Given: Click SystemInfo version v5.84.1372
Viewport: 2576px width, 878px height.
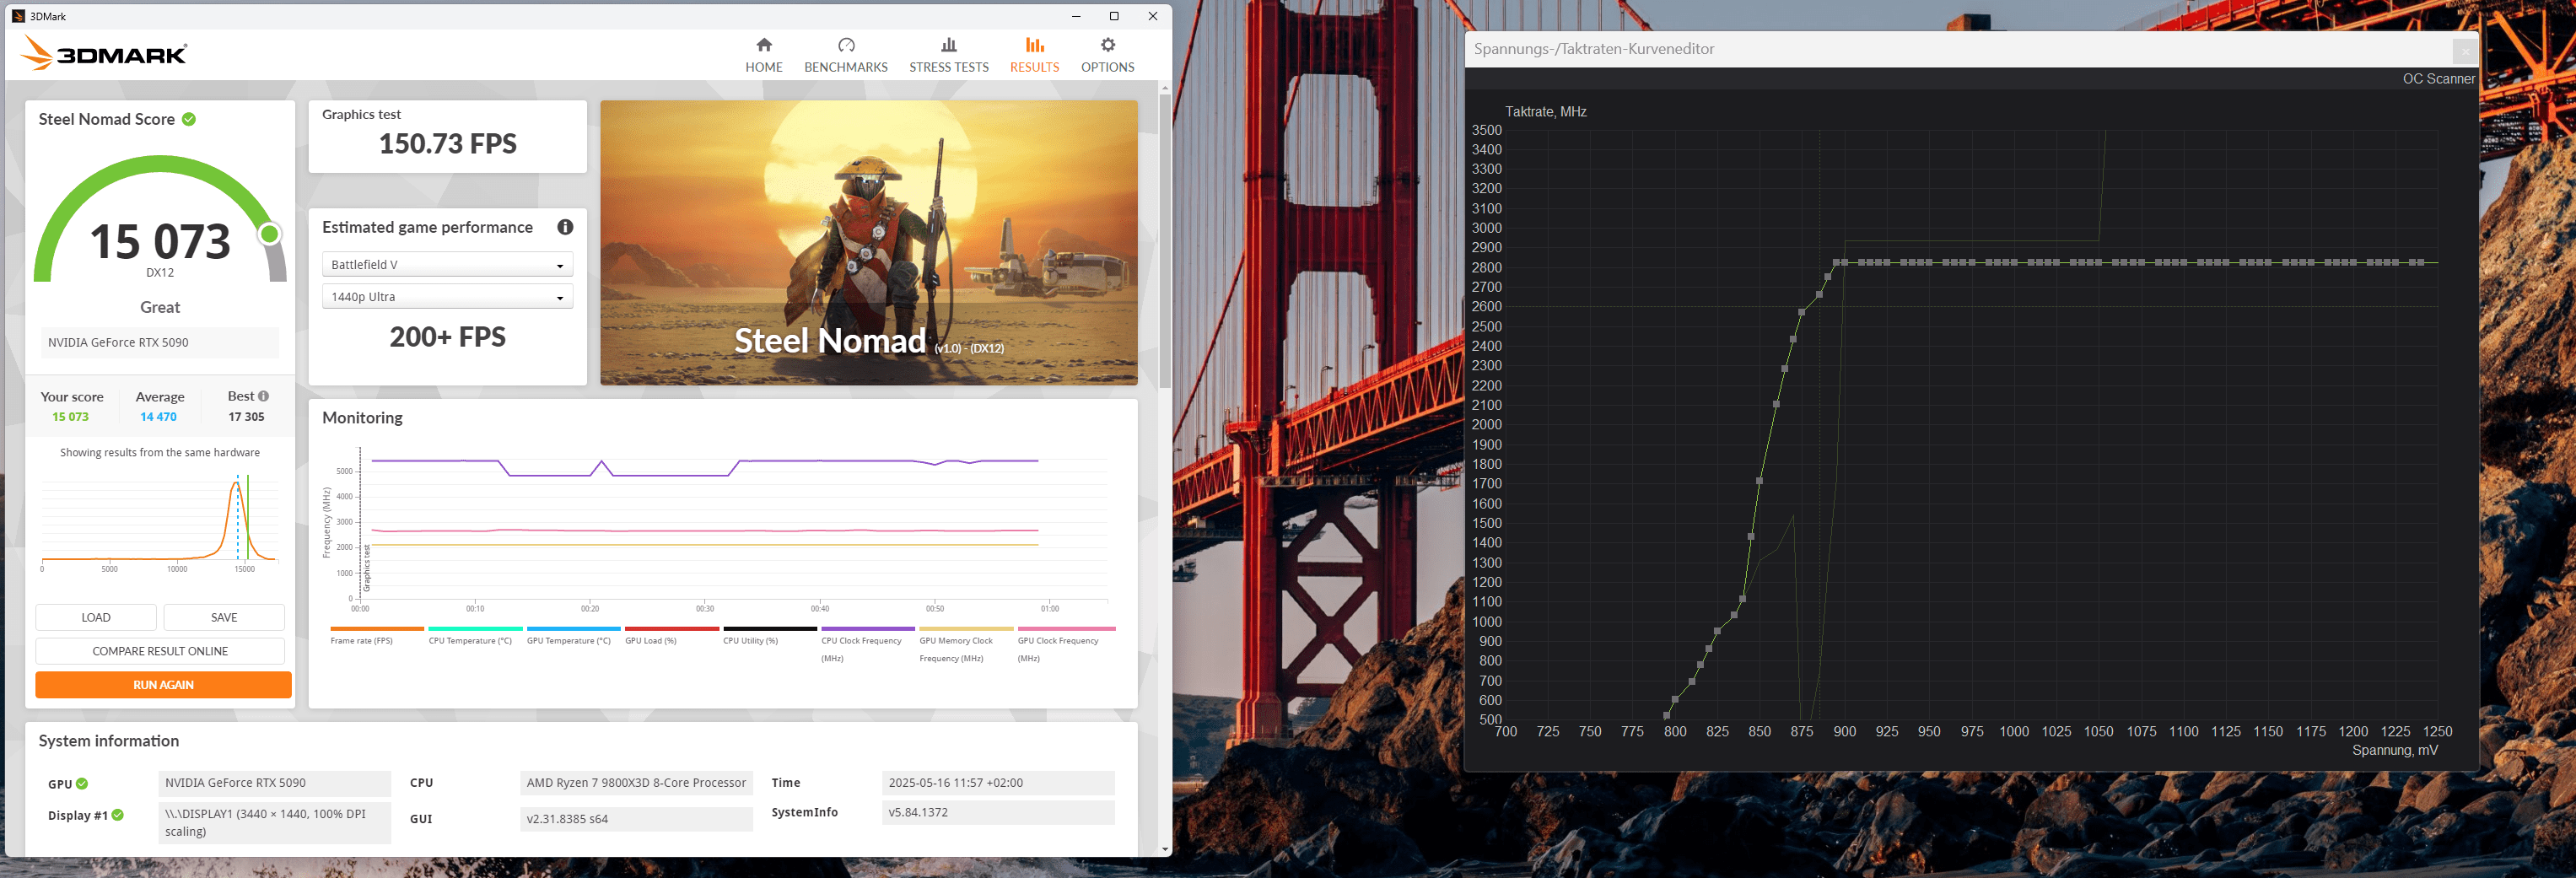Looking at the screenshot, I should [x=998, y=812].
